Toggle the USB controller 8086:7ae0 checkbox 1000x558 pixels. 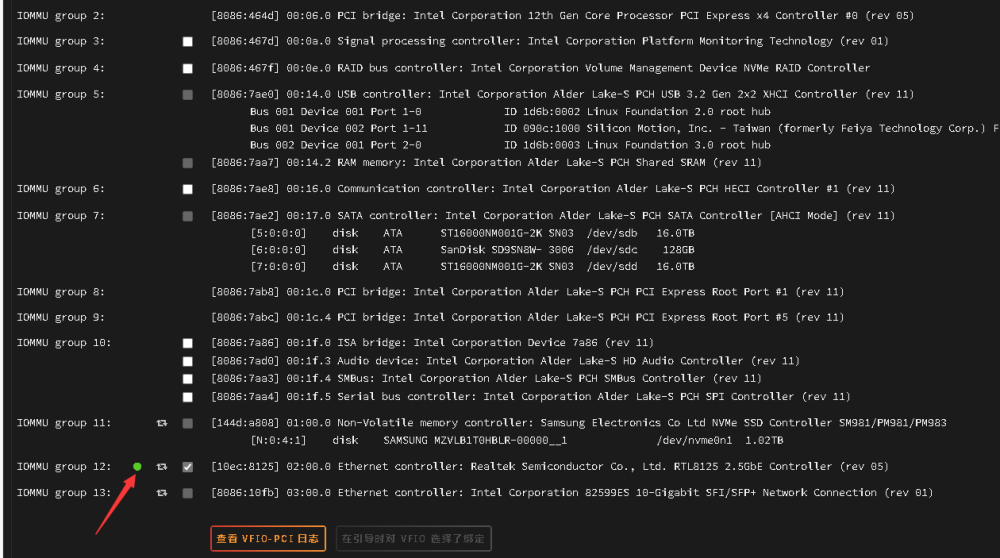tap(188, 94)
